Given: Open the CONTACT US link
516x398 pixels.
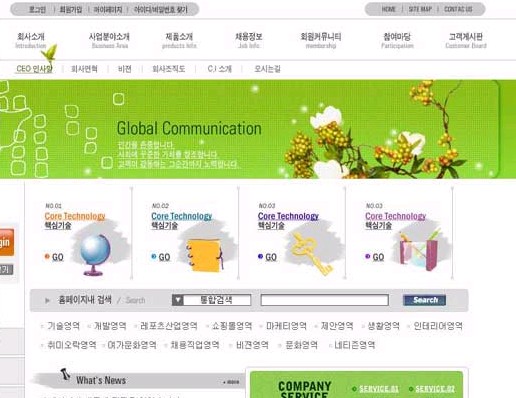Looking at the screenshot, I should point(458,9).
